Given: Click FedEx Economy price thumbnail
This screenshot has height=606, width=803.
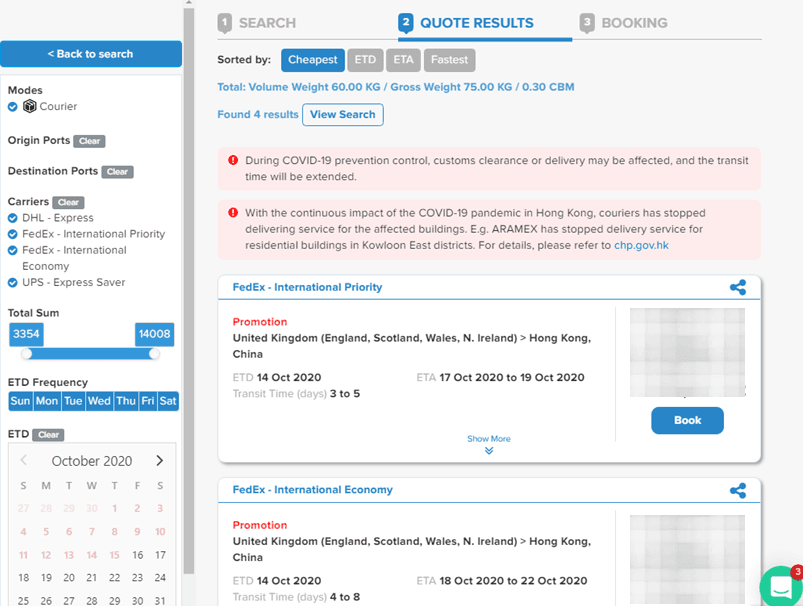Looking at the screenshot, I should click(687, 559).
